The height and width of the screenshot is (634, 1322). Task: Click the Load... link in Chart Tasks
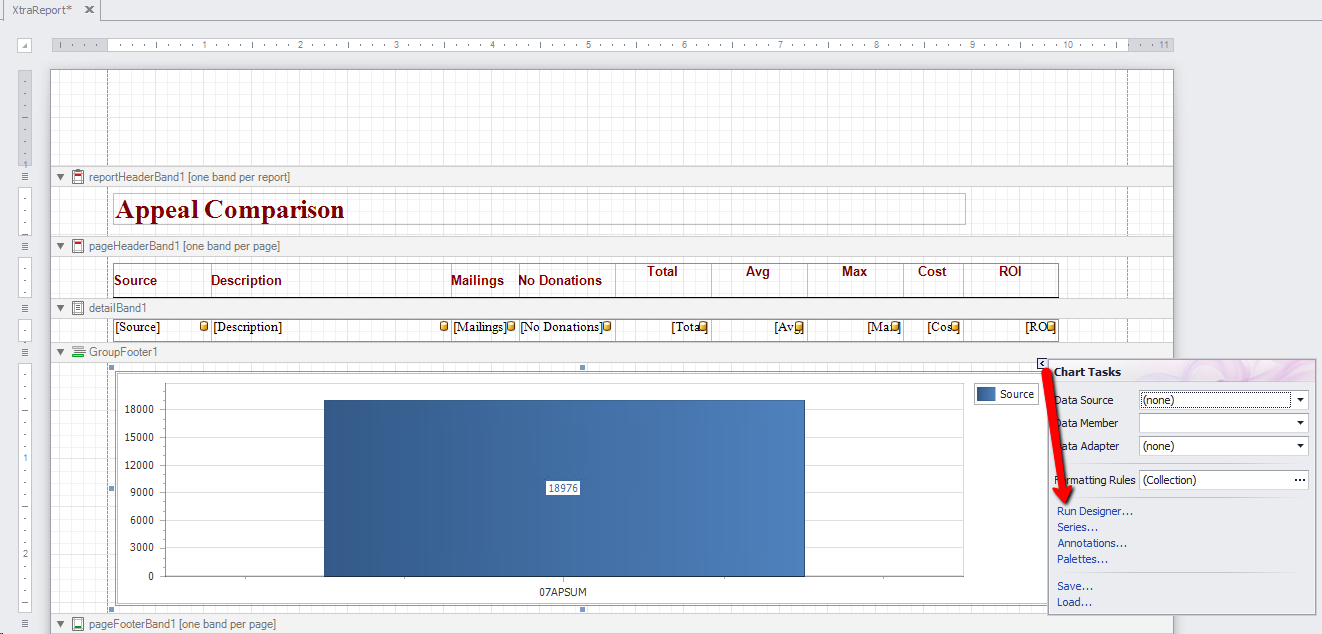tap(1074, 602)
